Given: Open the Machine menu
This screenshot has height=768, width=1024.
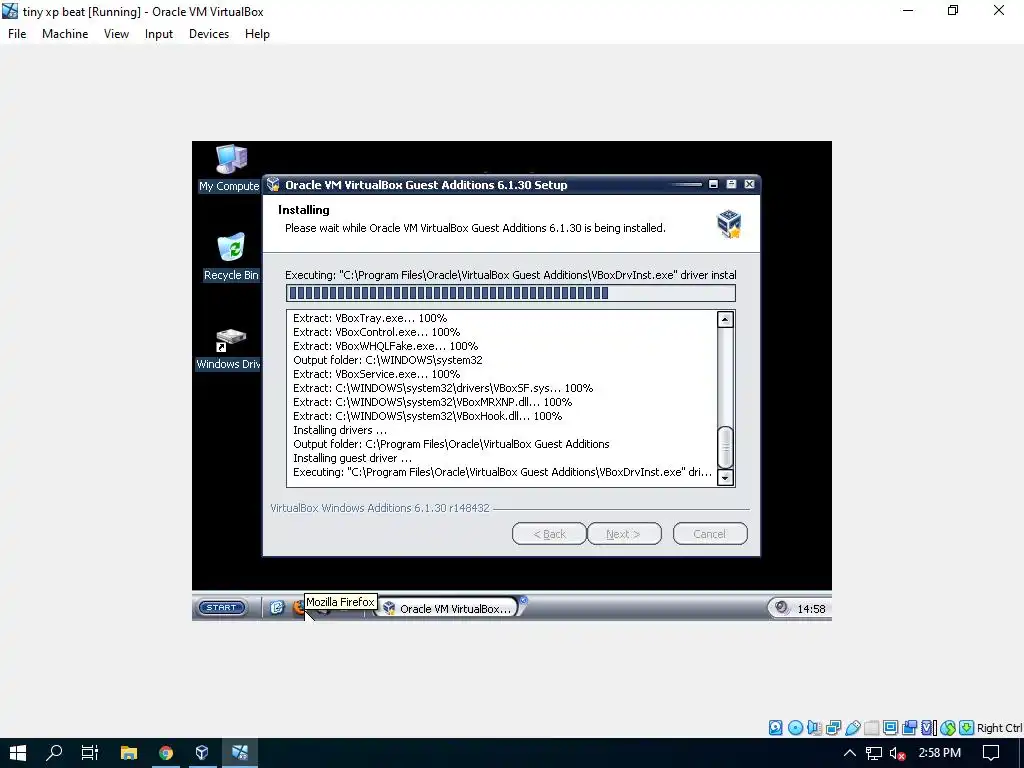Looking at the screenshot, I should (x=65, y=34).
